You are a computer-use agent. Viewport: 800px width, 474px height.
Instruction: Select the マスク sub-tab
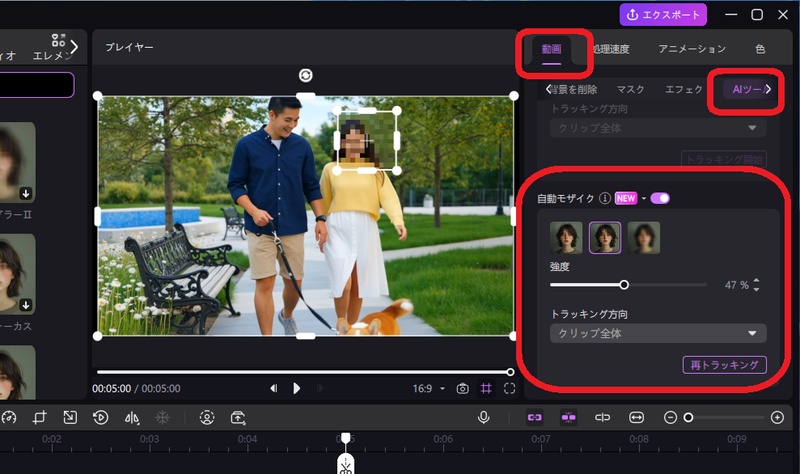tap(630, 89)
